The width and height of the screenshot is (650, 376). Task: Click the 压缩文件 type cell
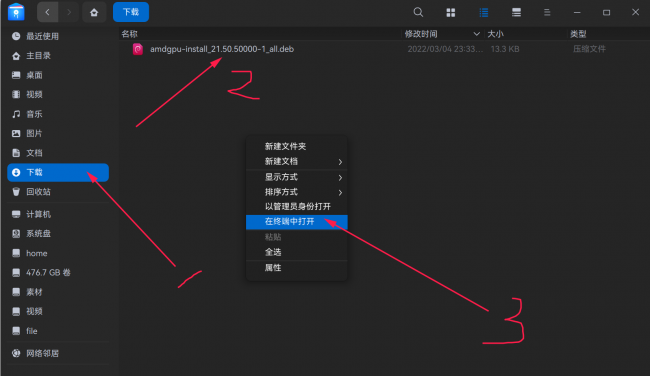coord(589,49)
